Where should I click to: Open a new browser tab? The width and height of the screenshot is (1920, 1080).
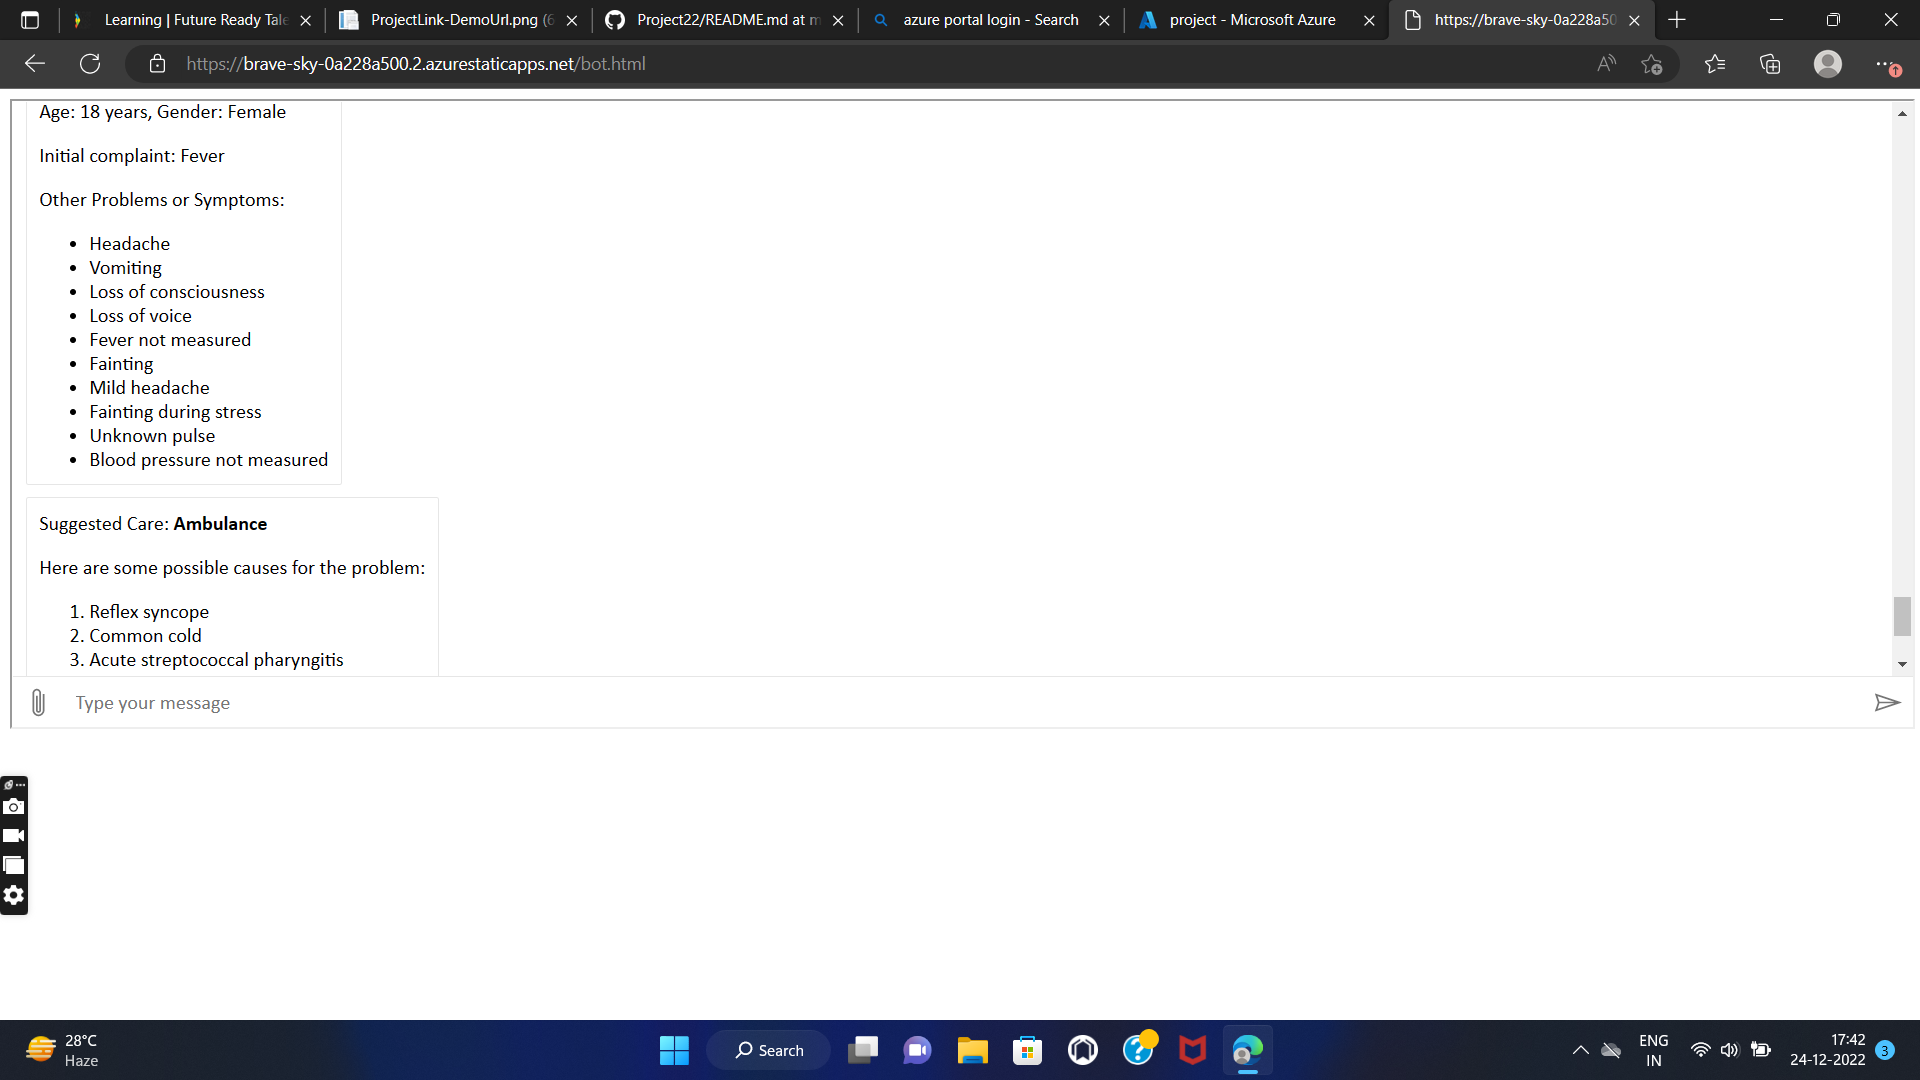click(1677, 20)
